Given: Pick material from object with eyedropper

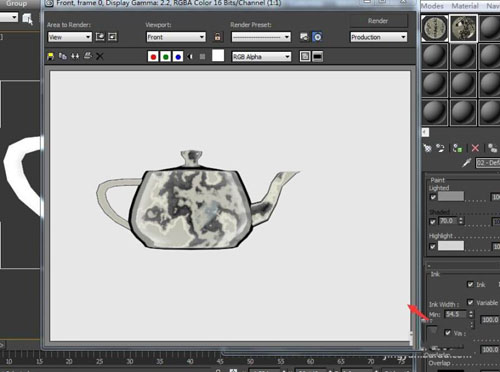Looking at the screenshot, I should [467, 163].
